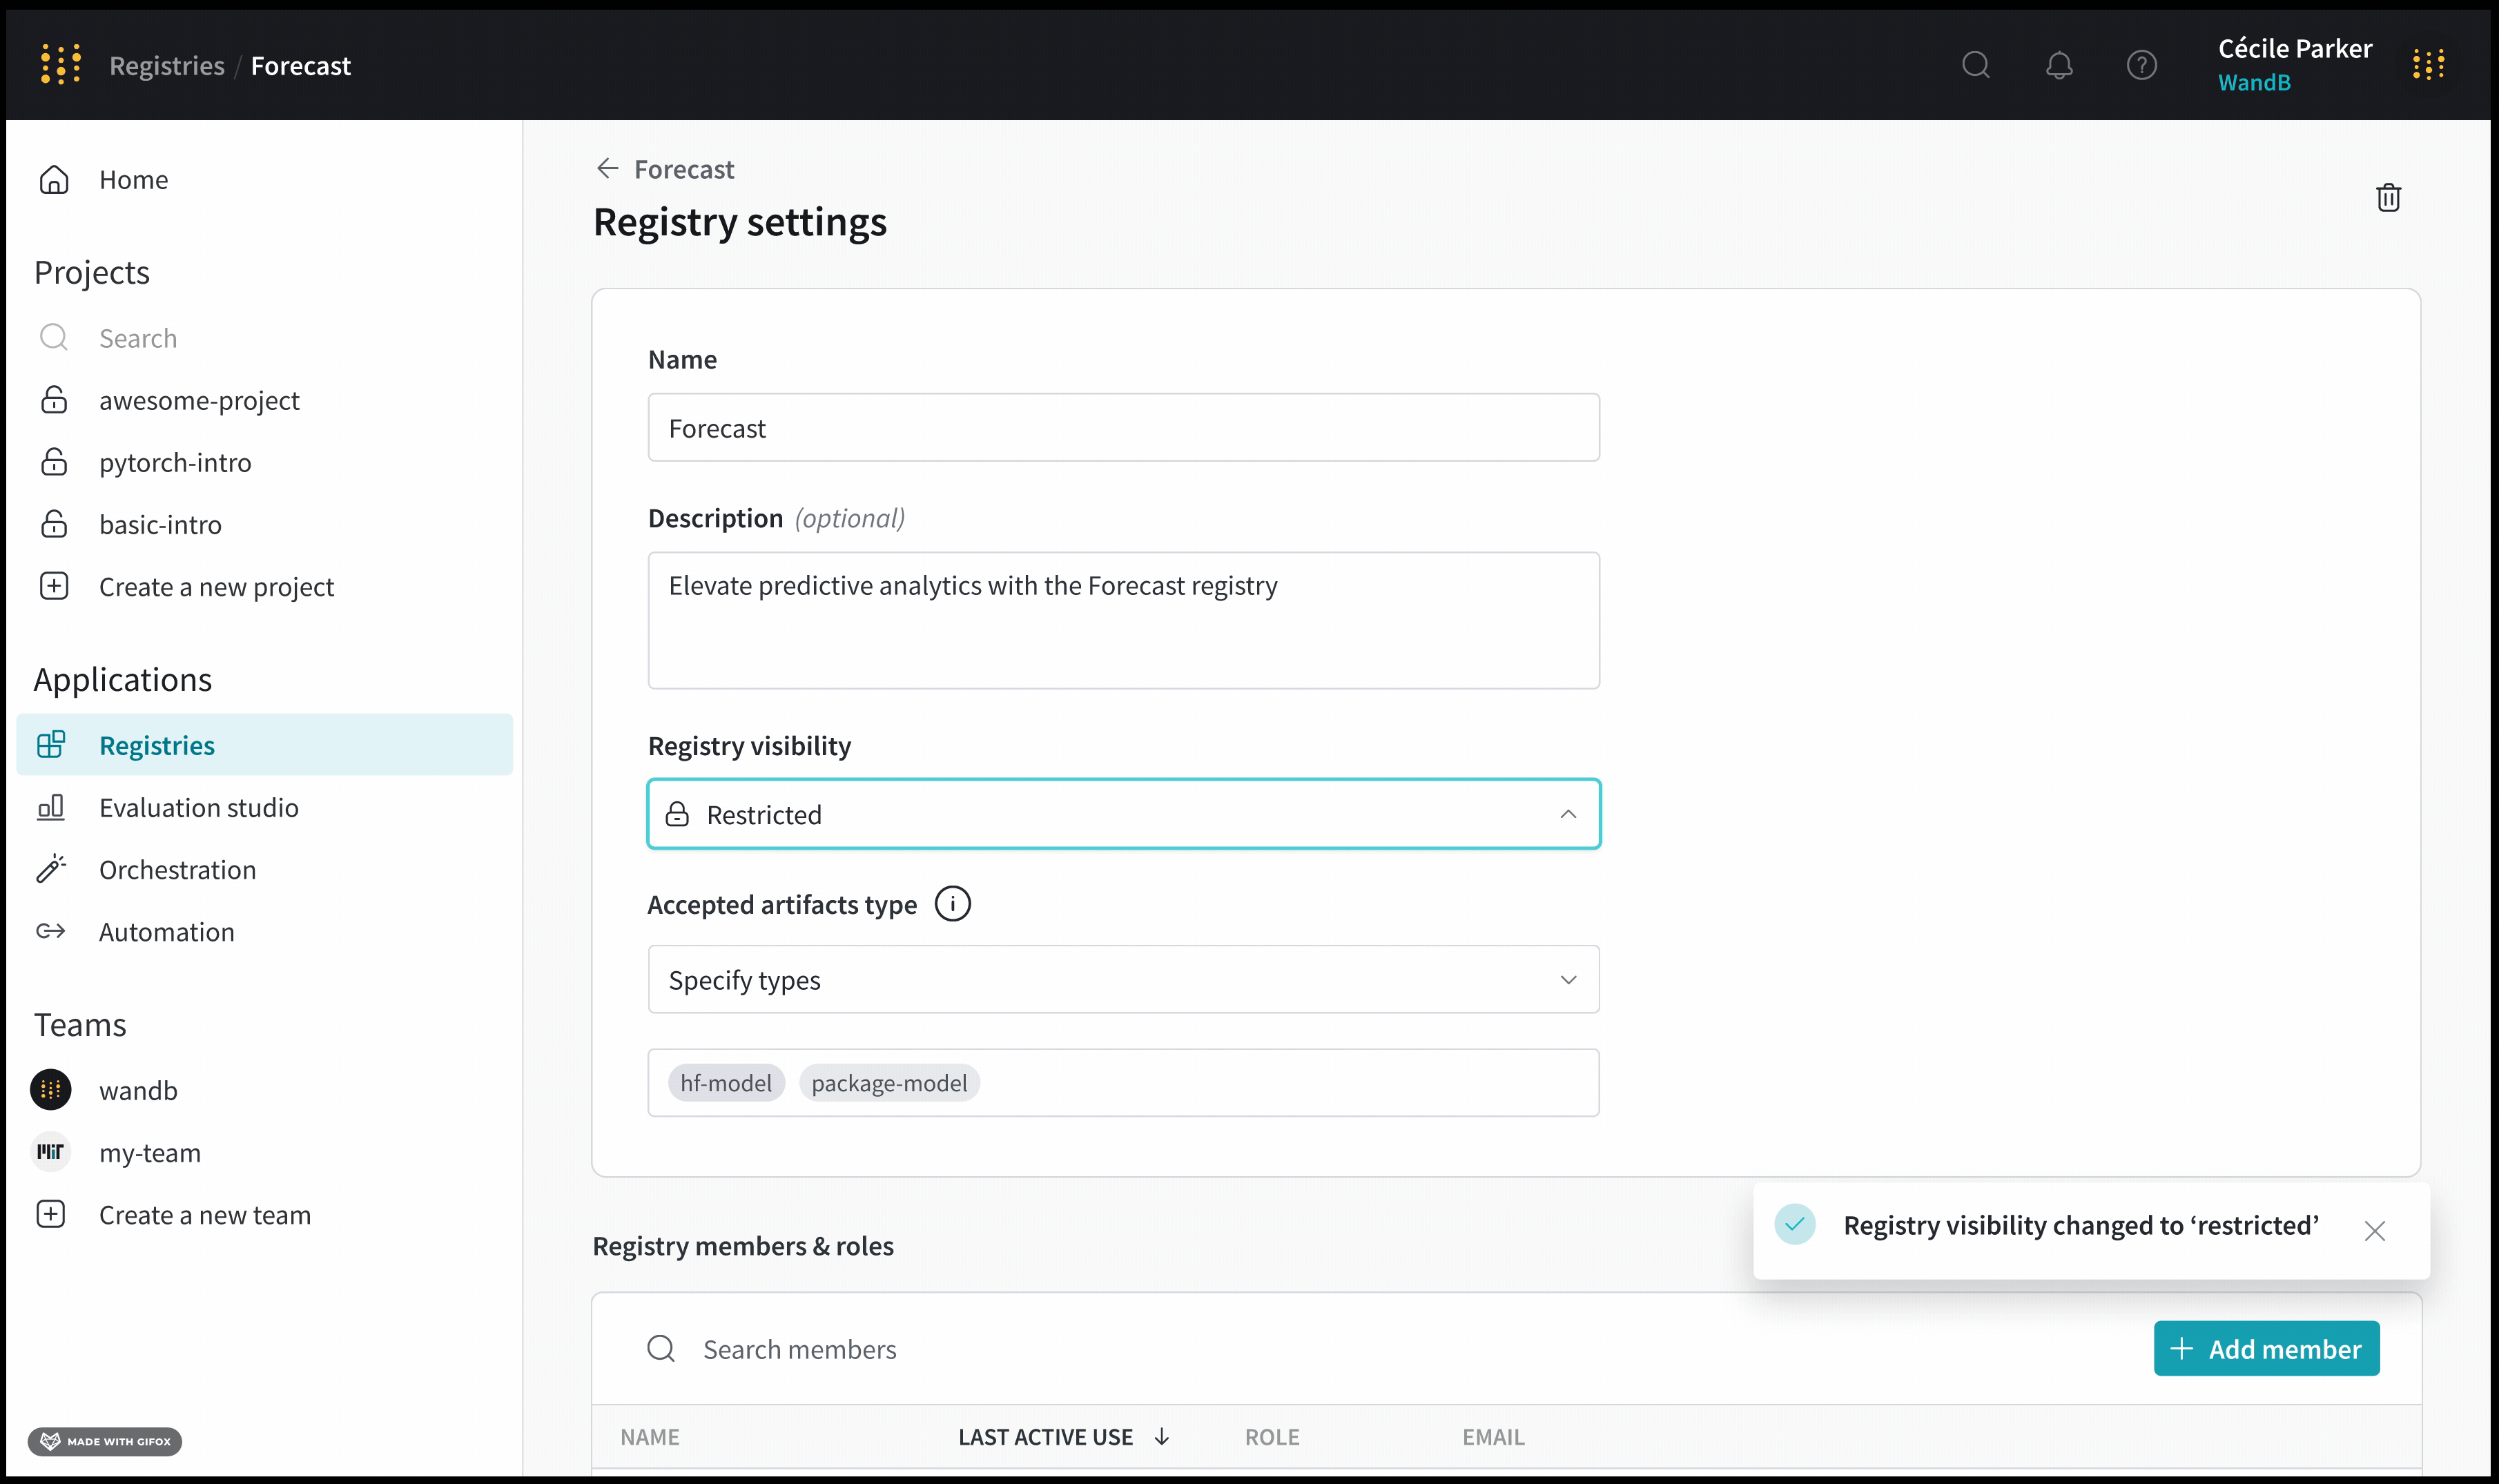Click the help question mark icon
2499x1484 pixels.
2141,66
